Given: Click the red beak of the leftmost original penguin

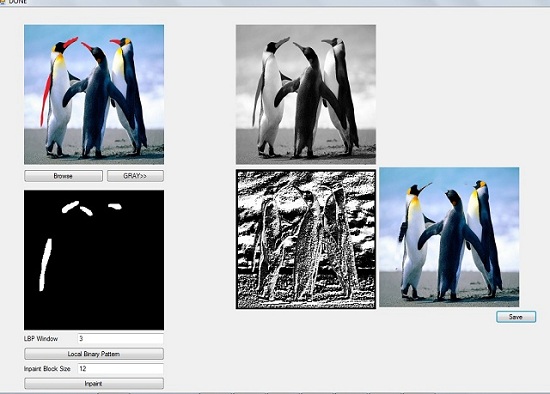Looking at the screenshot, I should [71, 42].
